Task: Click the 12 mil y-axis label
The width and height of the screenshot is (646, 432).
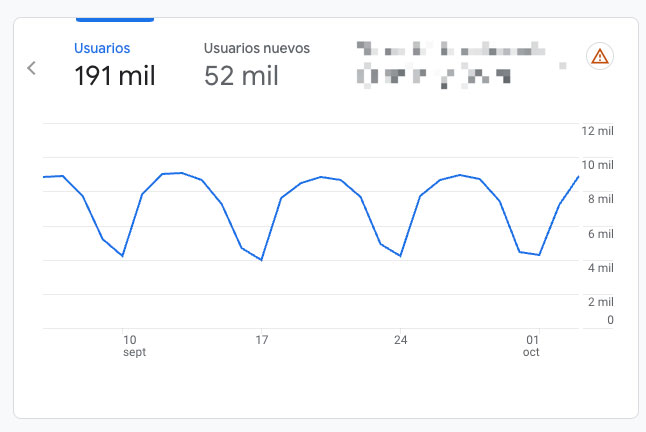Action: (x=596, y=131)
